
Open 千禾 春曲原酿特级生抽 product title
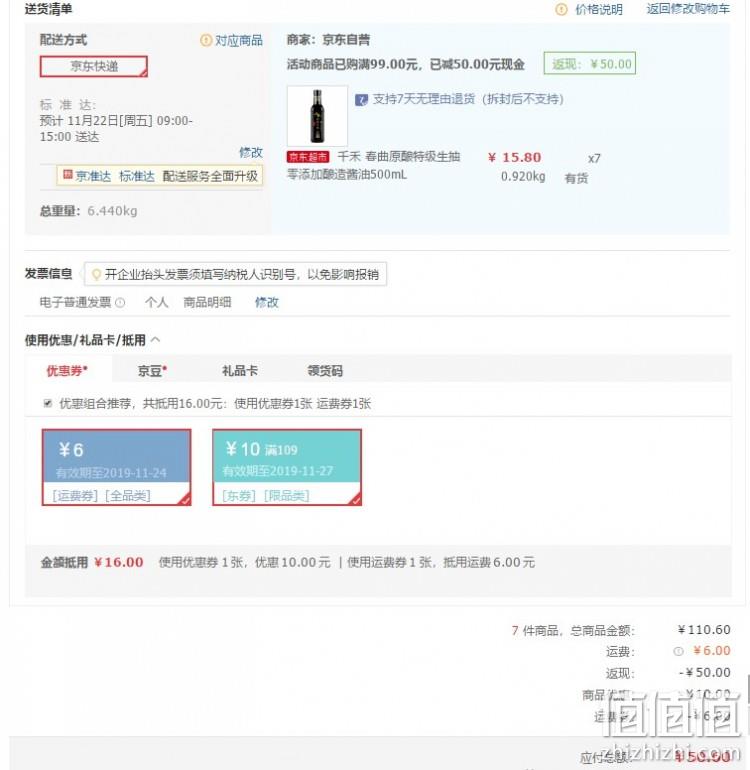373,165
